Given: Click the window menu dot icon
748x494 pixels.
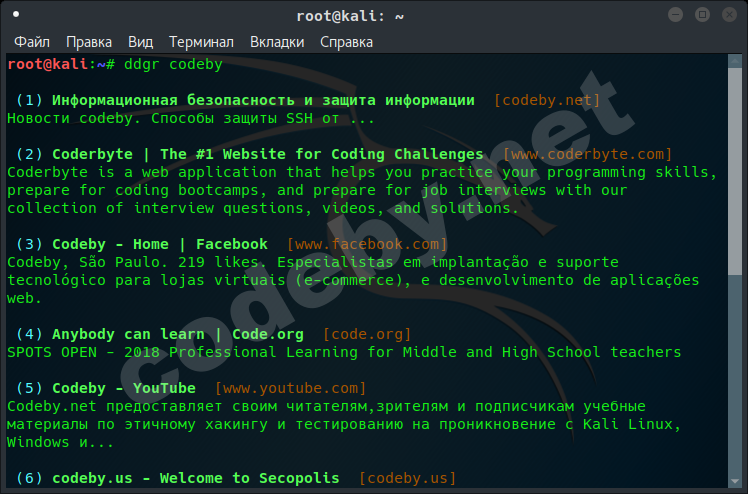Looking at the screenshot, I should pos(16,15).
